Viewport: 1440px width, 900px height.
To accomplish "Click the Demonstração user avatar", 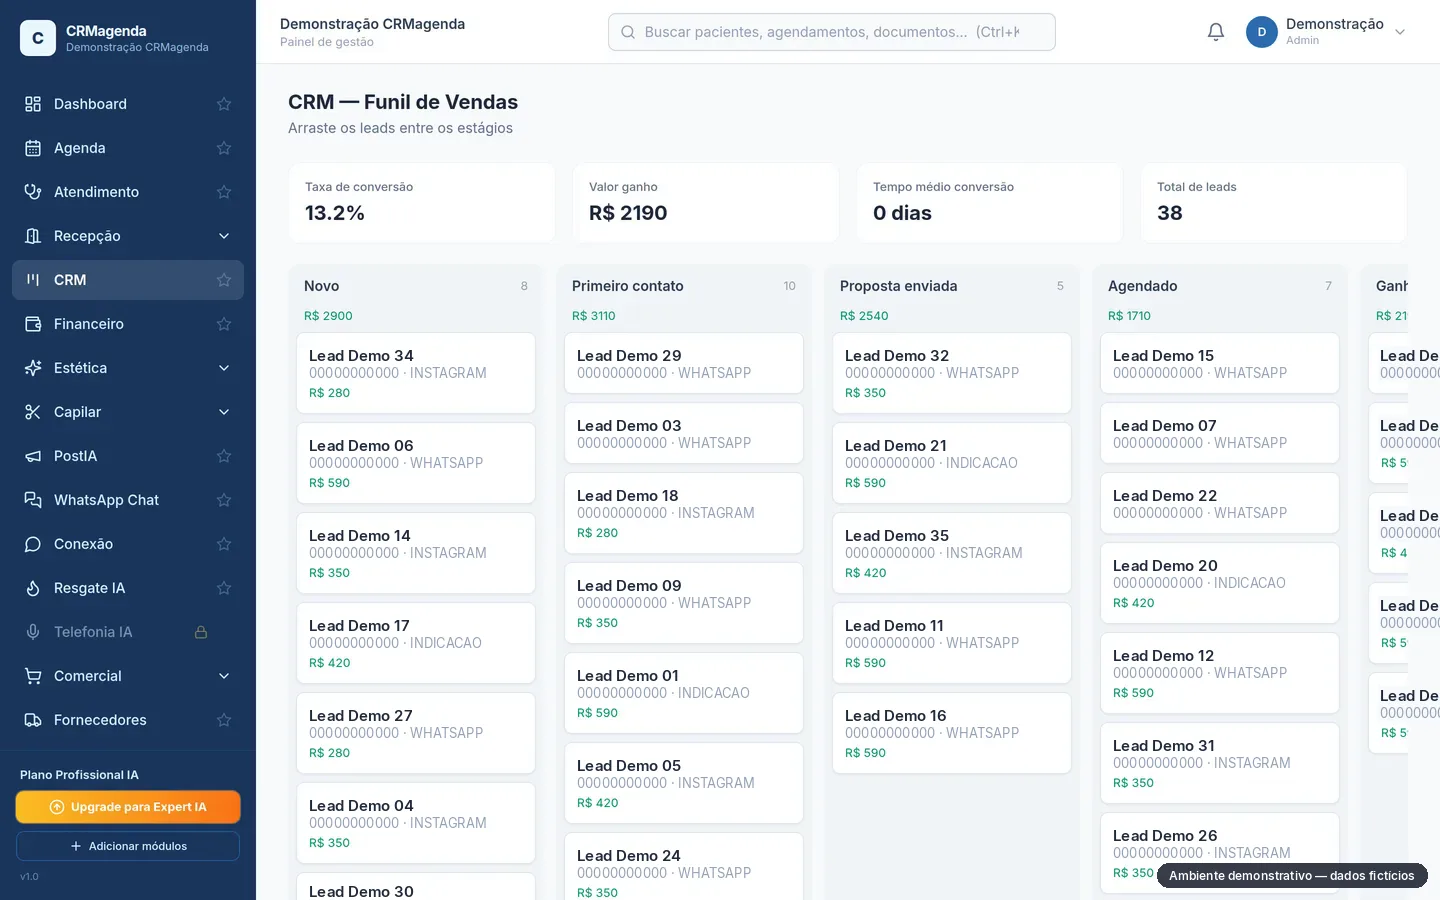I will coord(1262,32).
